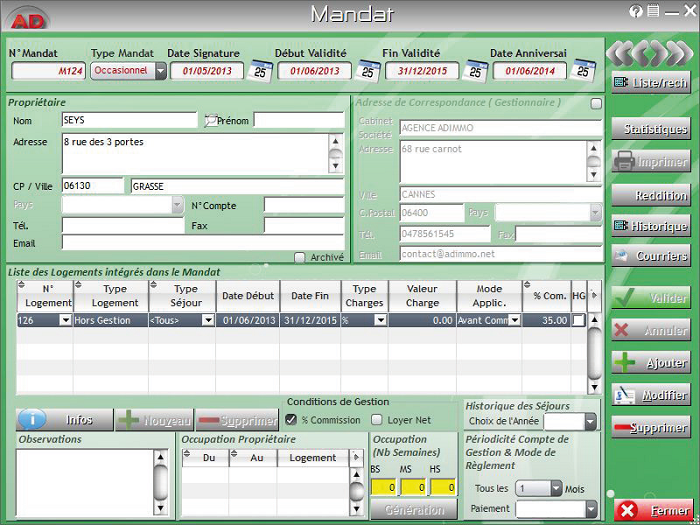
Task: Toggle the Archivé checkbox
Action: 300,257
